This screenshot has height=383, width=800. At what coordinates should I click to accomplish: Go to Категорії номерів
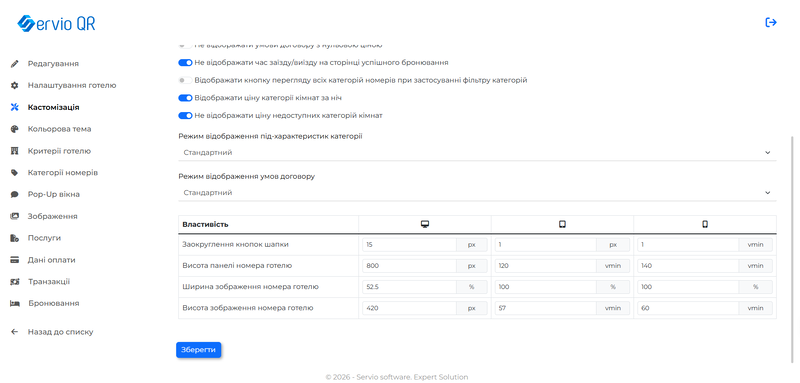tap(63, 173)
